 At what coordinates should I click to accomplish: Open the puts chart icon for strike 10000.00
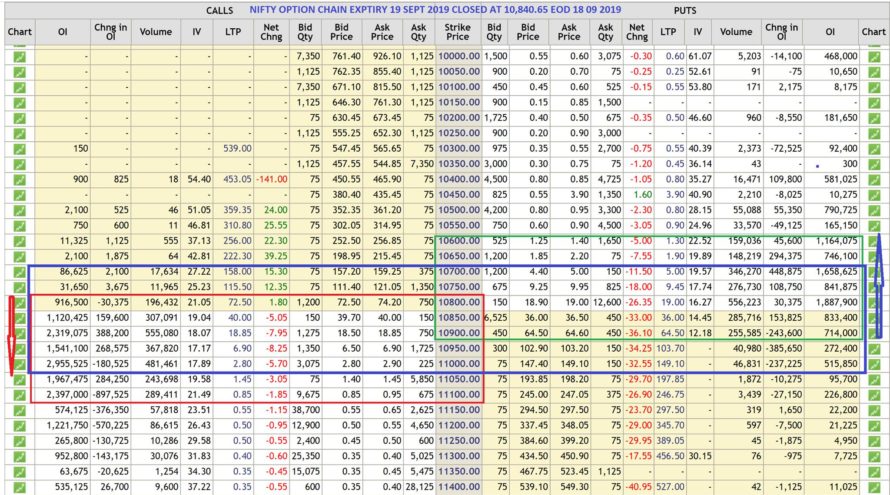pyautogui.click(x=874, y=57)
